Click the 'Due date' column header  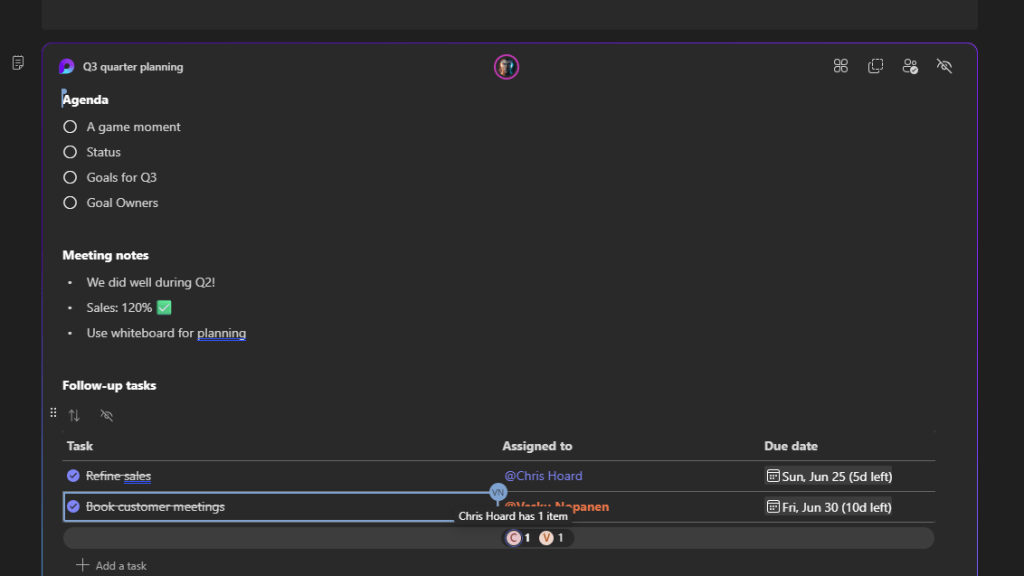pos(790,446)
